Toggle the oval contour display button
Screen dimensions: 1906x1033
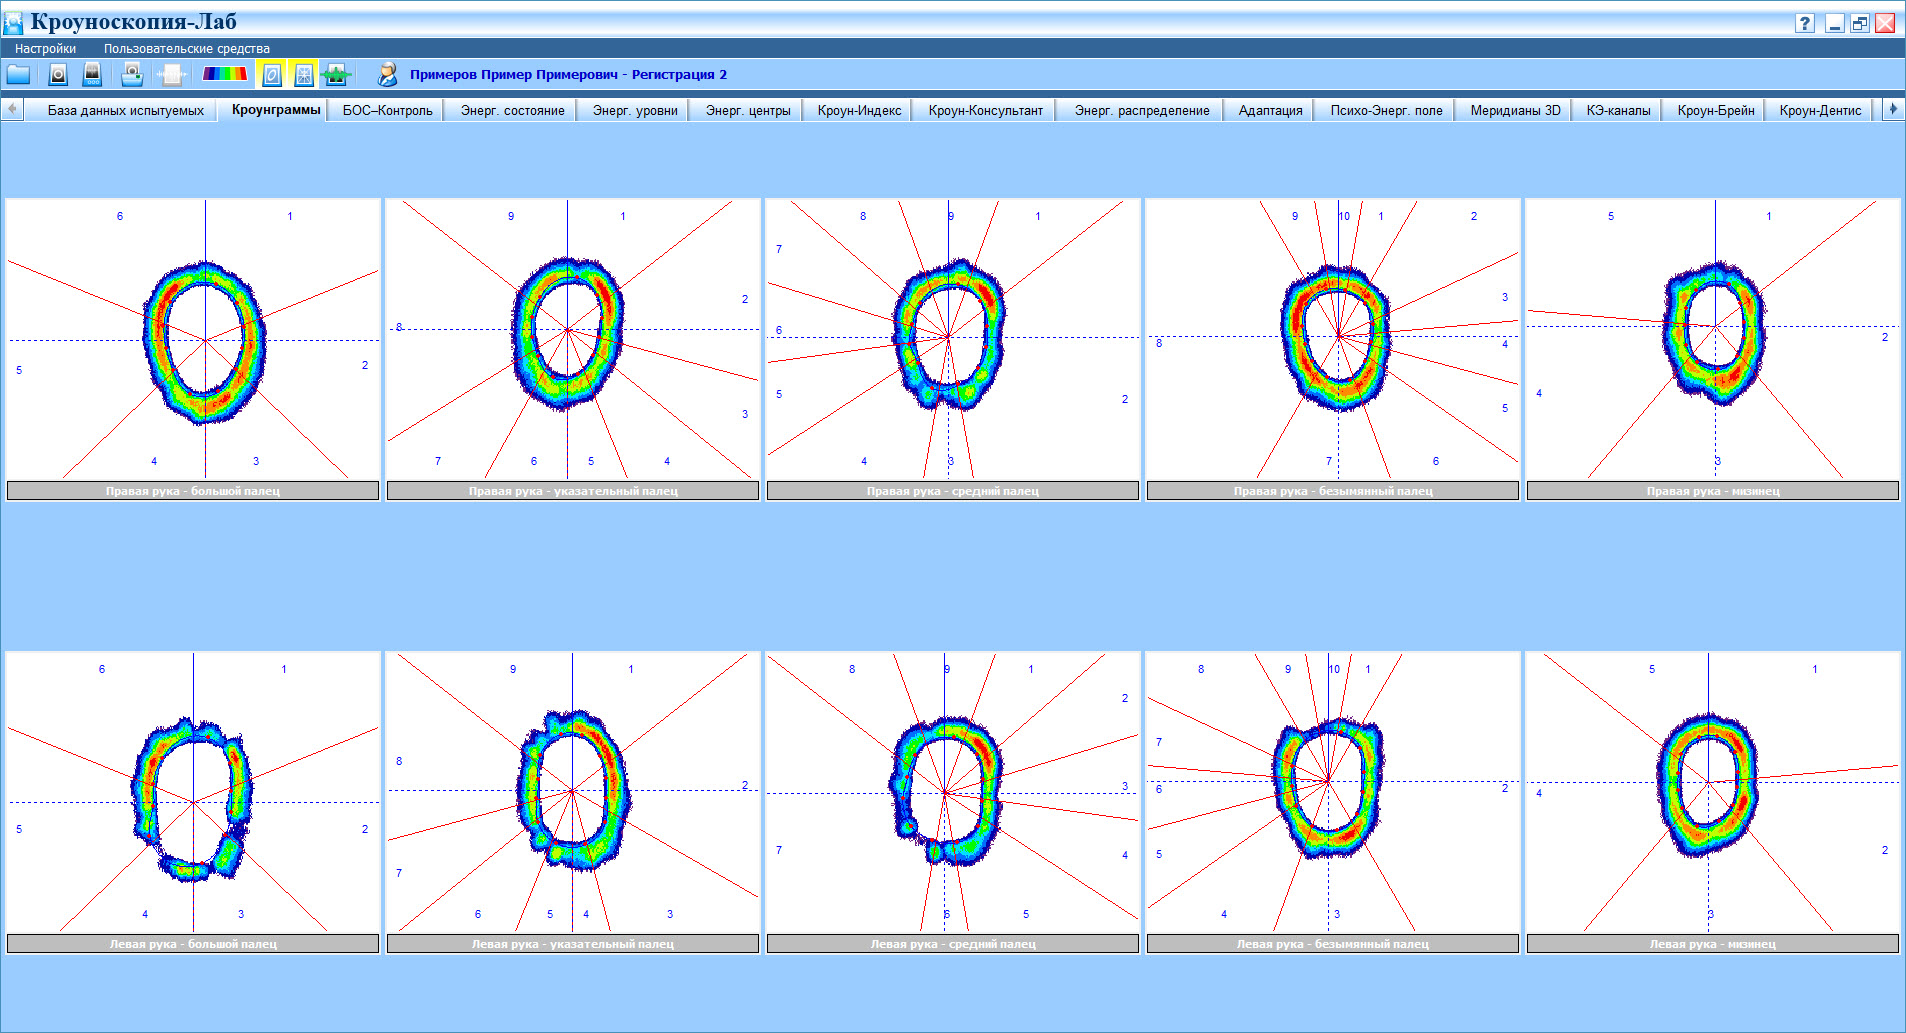coord(271,74)
